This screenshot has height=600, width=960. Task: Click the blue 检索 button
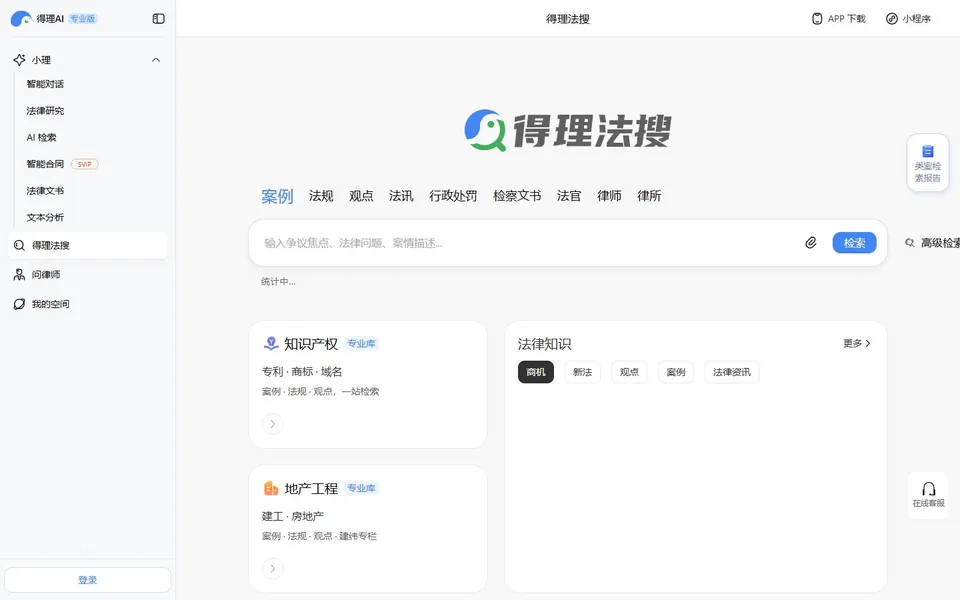pos(854,243)
